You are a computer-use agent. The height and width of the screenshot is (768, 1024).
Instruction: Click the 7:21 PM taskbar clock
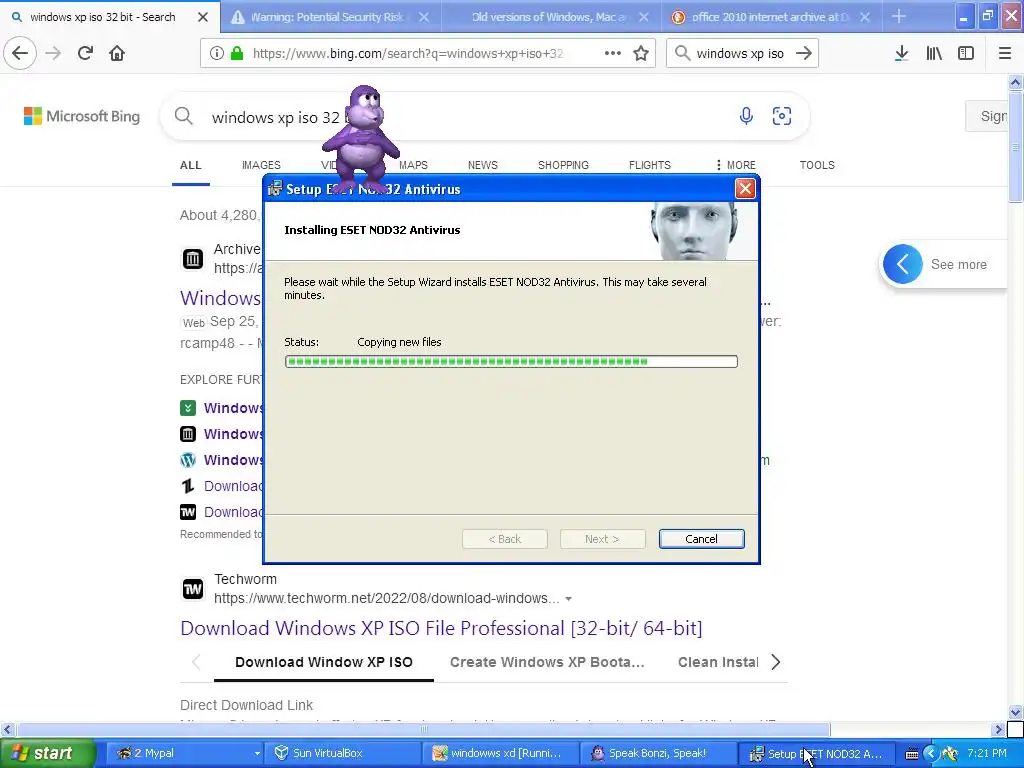(x=987, y=754)
